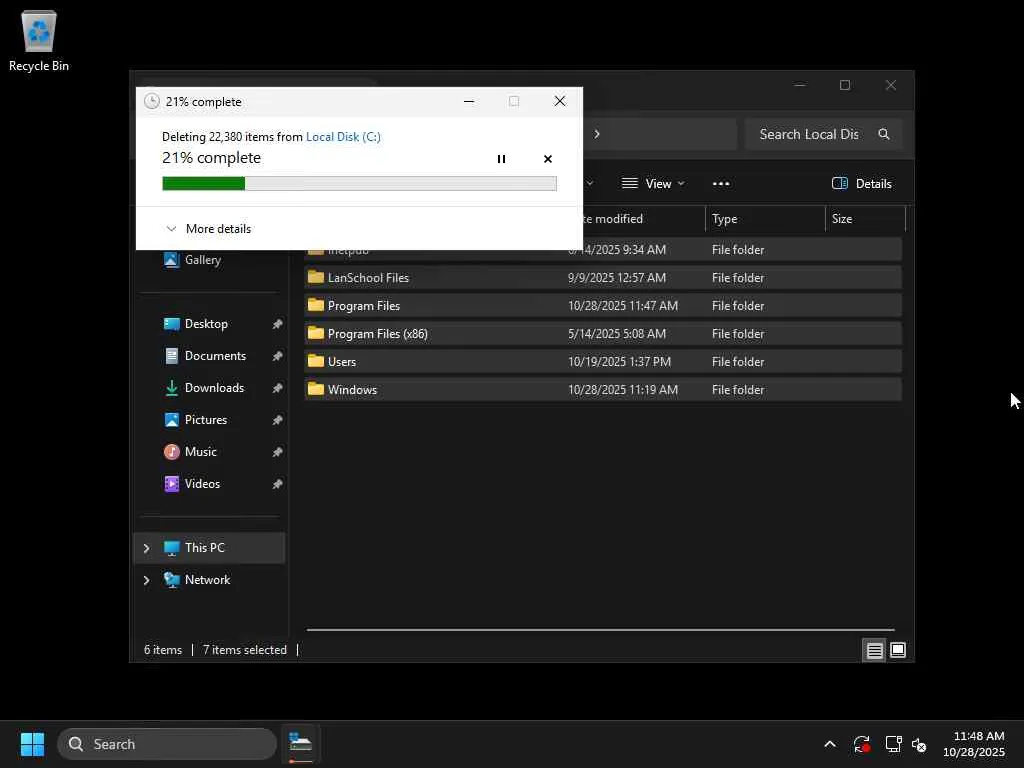Expand the This PC tree node
Image resolution: width=1024 pixels, height=768 pixels.
point(146,548)
